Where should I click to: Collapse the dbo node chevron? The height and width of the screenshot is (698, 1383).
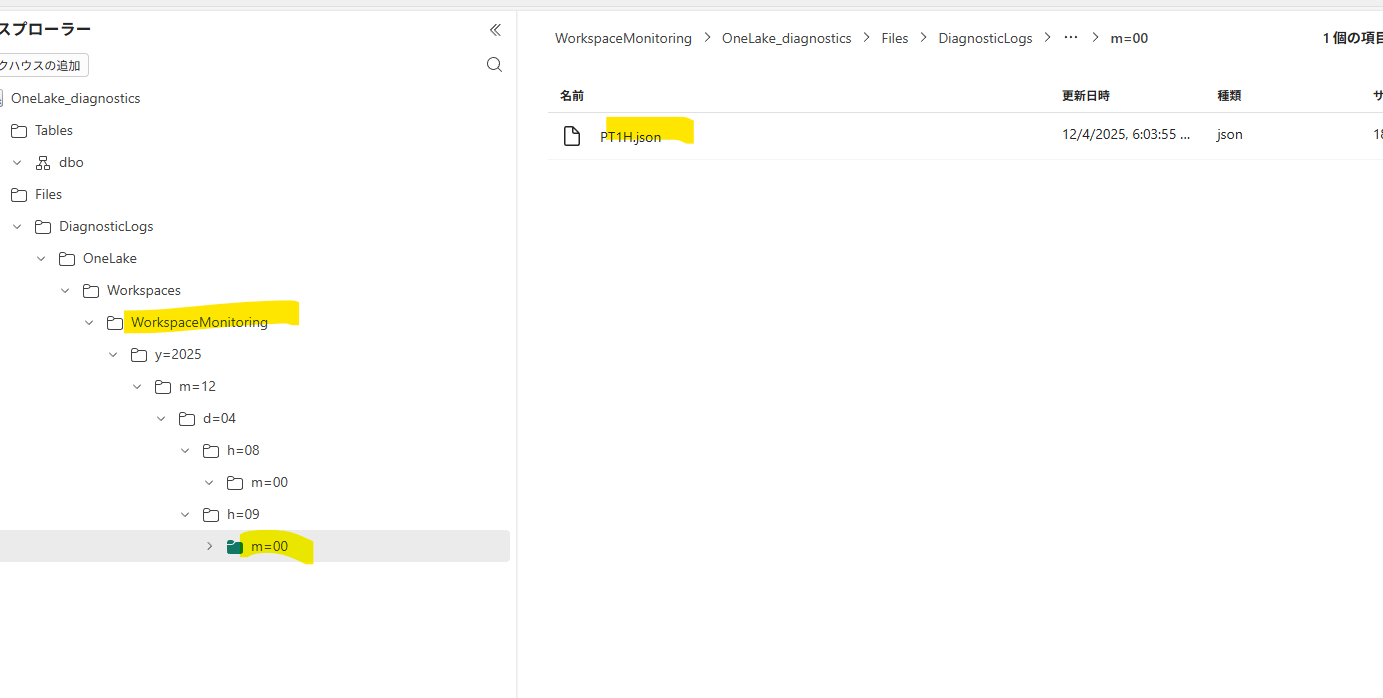tap(17, 162)
